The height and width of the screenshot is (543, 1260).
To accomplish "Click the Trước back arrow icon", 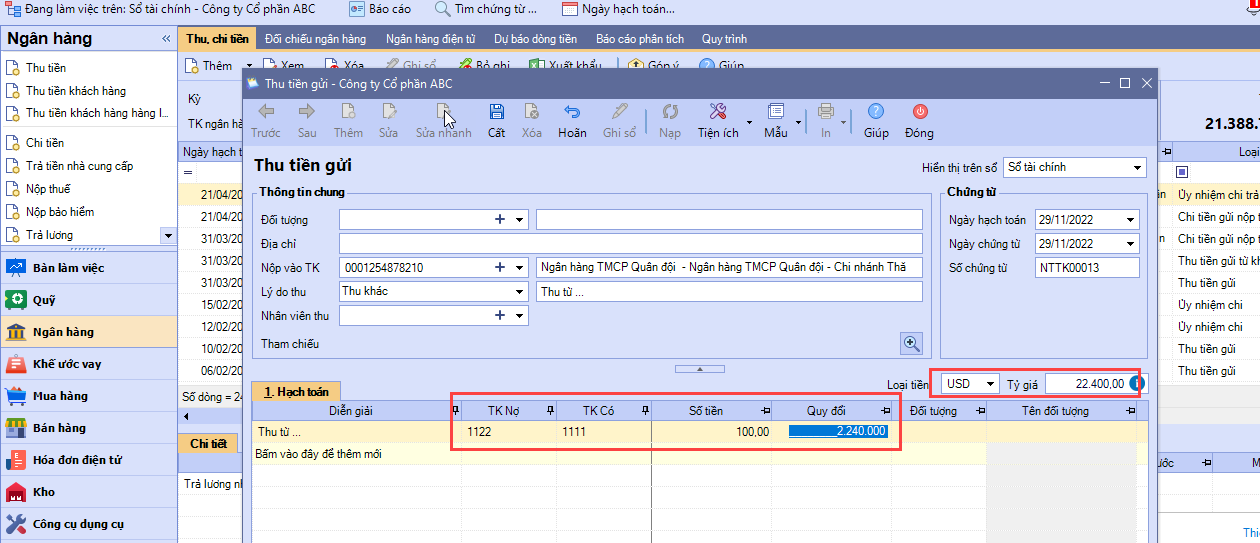I will coord(266,112).
